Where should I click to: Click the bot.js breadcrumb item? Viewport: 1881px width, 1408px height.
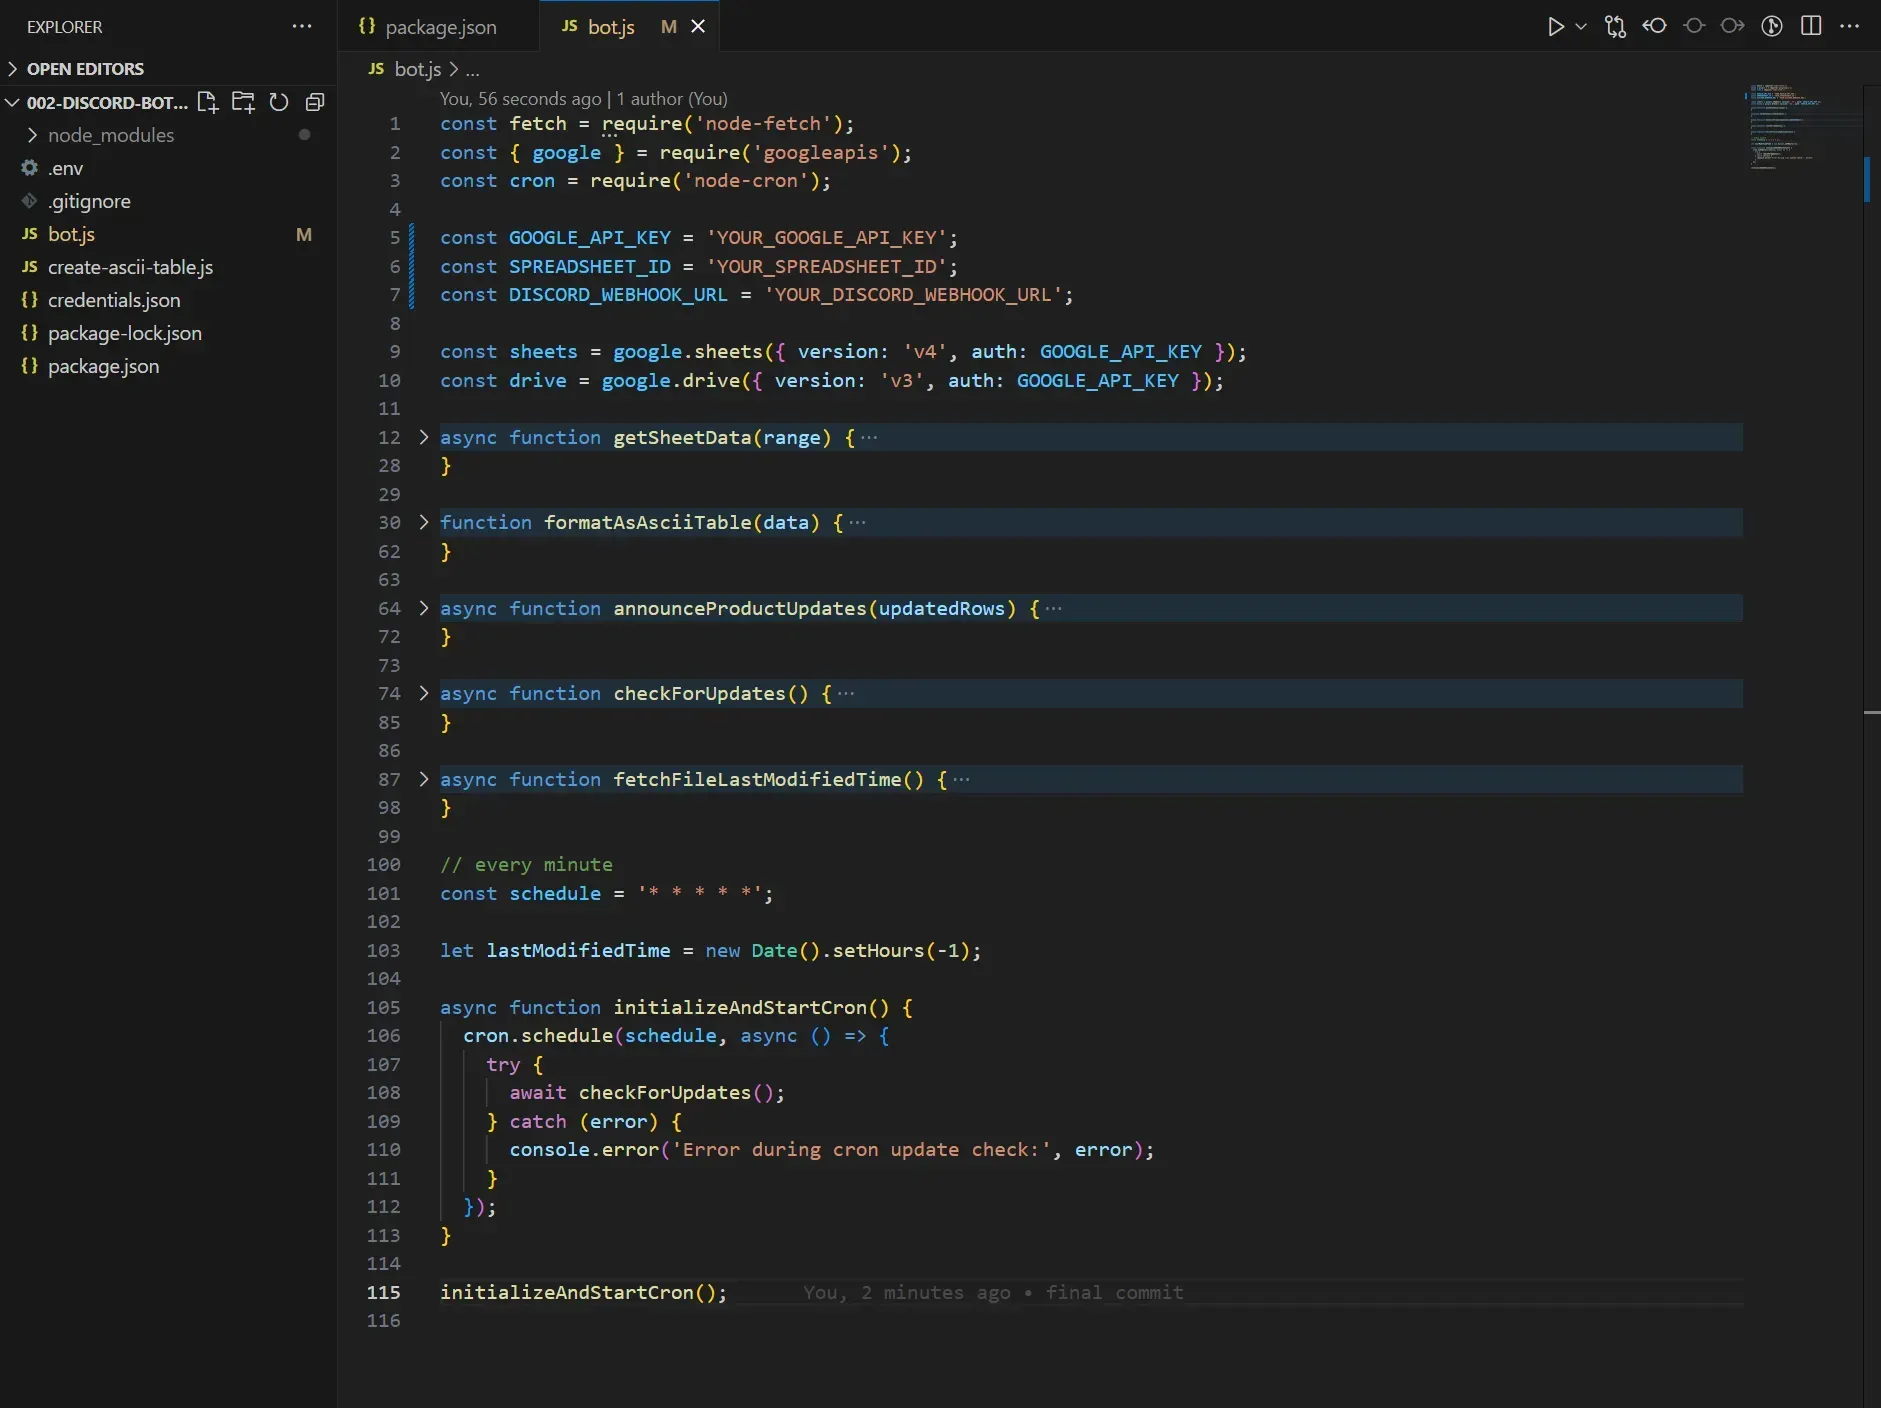pos(417,69)
